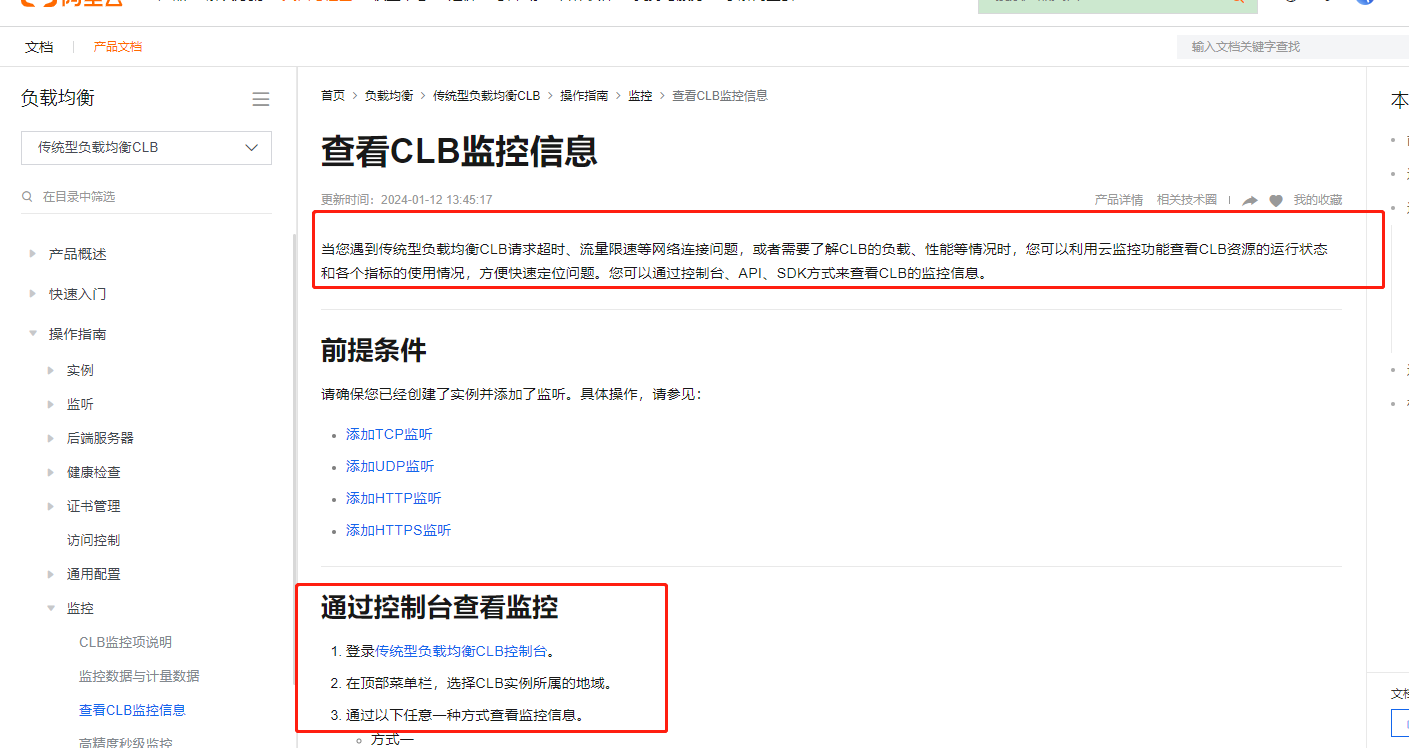Expand the 产品概述 tree node
The width and height of the screenshot is (1409, 748).
click(x=33, y=254)
